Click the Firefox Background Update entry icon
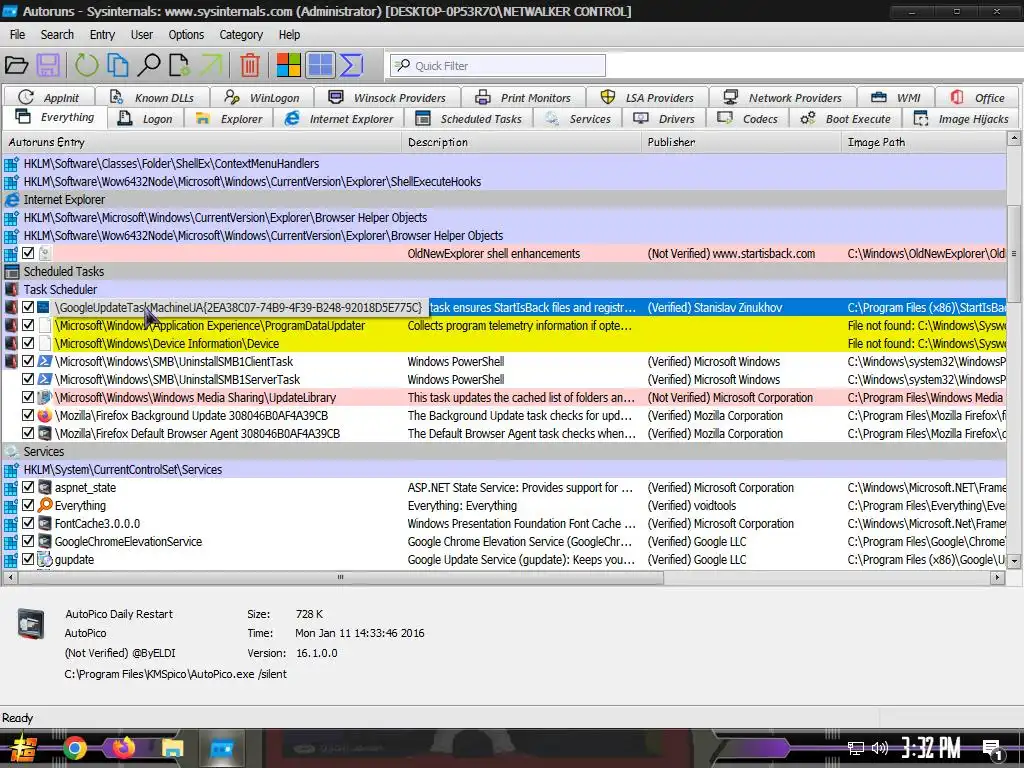The height and width of the screenshot is (768, 1024). pos(44,415)
